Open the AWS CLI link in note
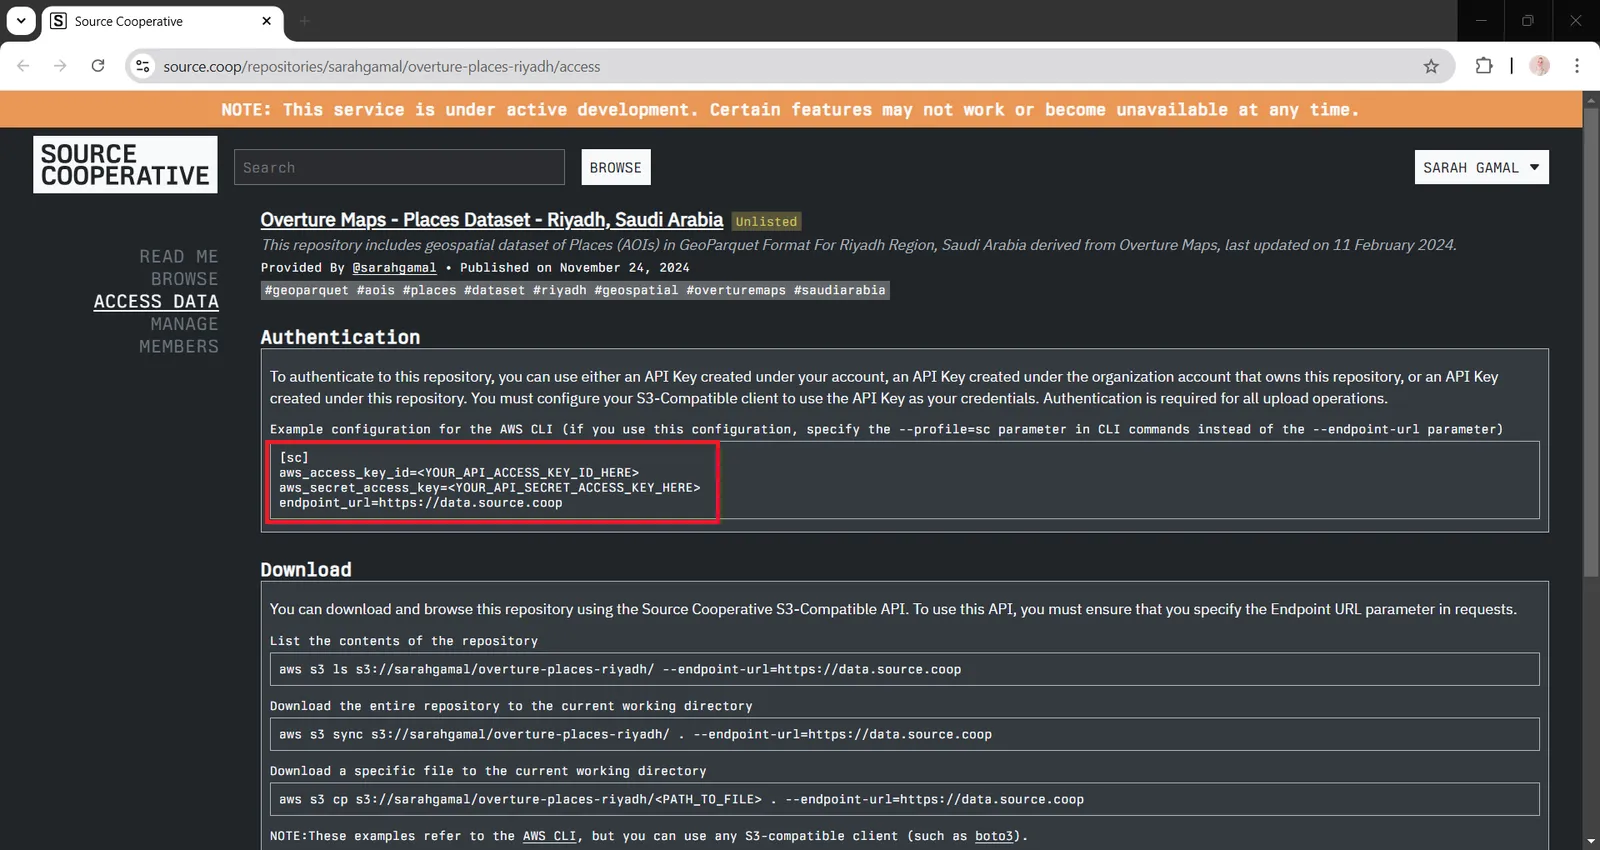The image size is (1600, 850). pos(549,836)
